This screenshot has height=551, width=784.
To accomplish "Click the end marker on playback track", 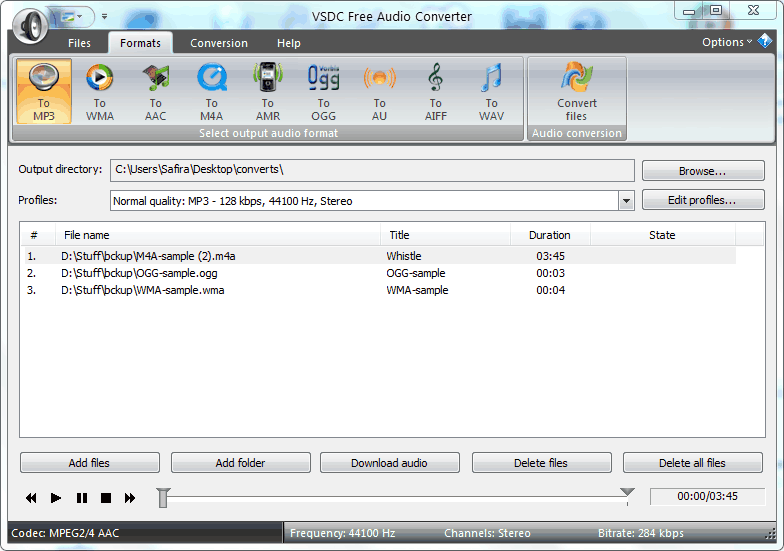I will pyautogui.click(x=627, y=492).
